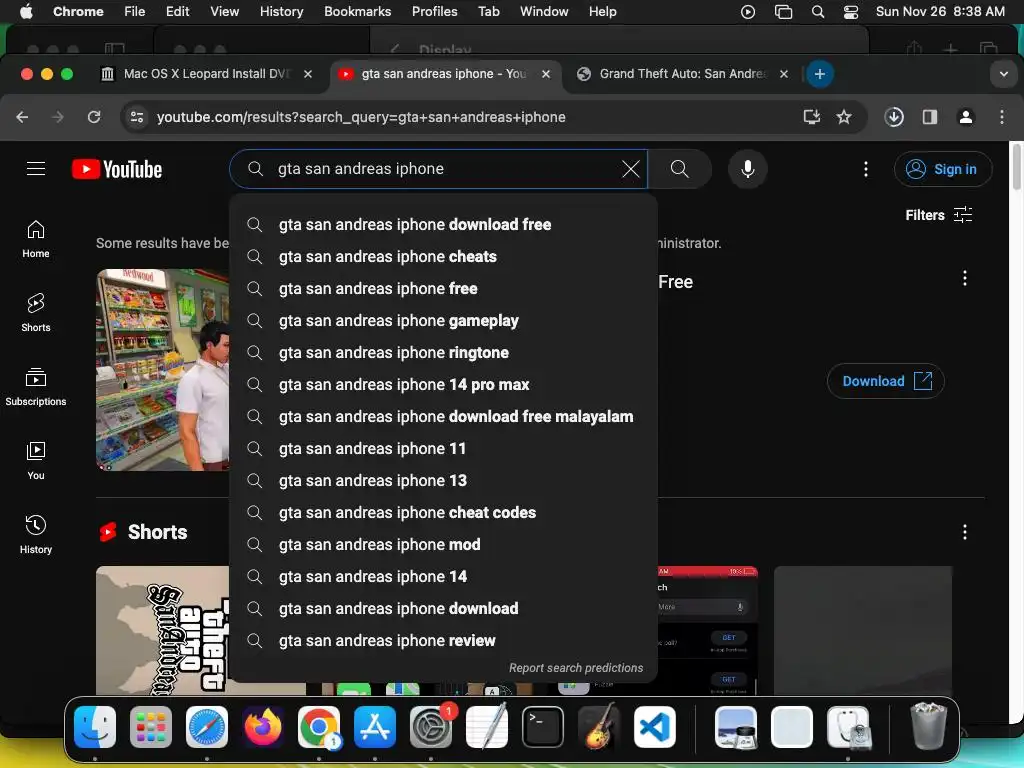Open the convenience store video thumbnail

tap(163, 370)
